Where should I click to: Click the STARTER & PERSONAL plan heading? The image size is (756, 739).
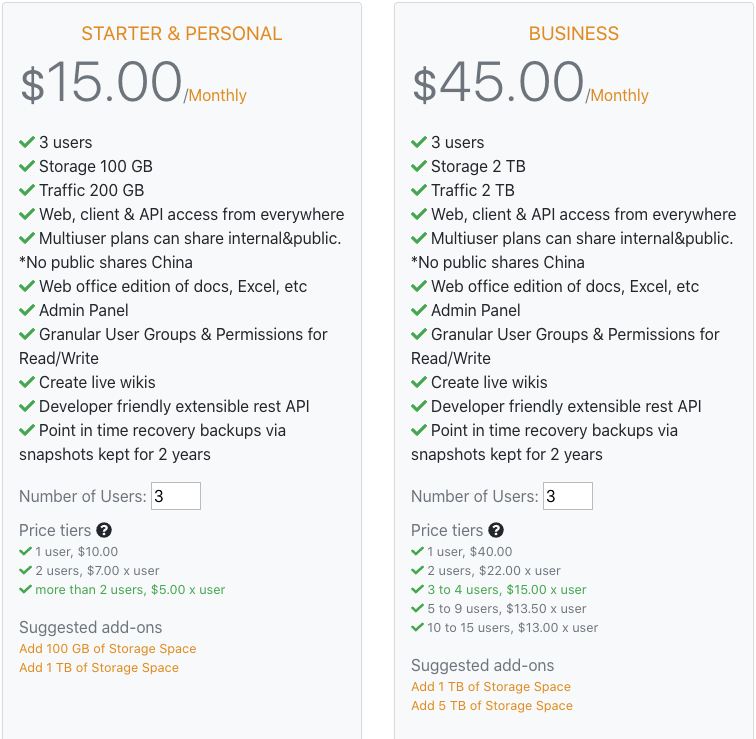[182, 34]
